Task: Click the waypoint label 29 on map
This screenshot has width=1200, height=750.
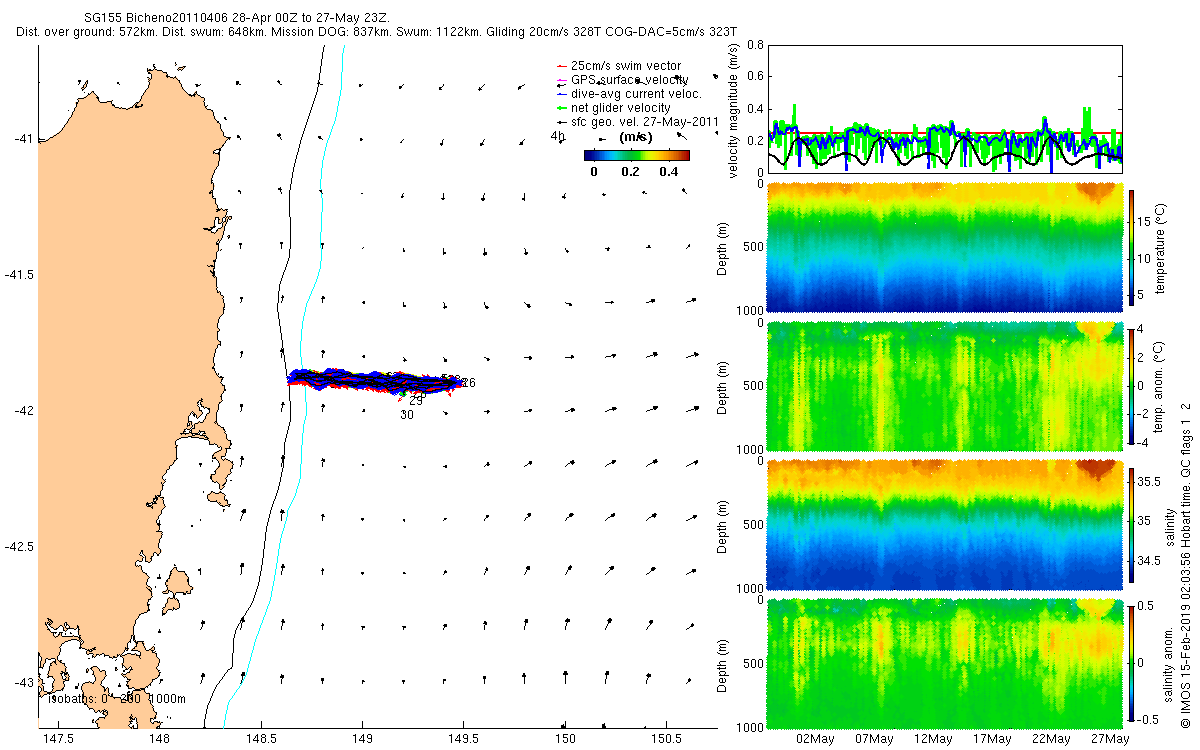Action: 416,400
